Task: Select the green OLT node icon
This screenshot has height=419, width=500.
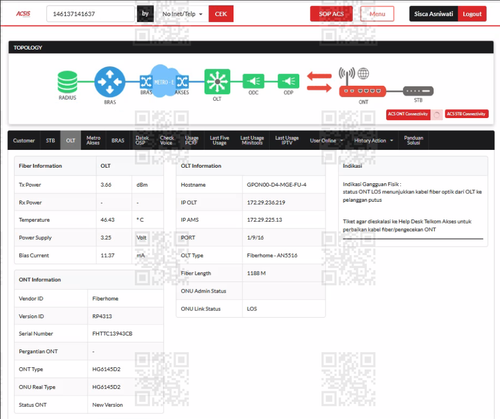Action: (x=217, y=81)
